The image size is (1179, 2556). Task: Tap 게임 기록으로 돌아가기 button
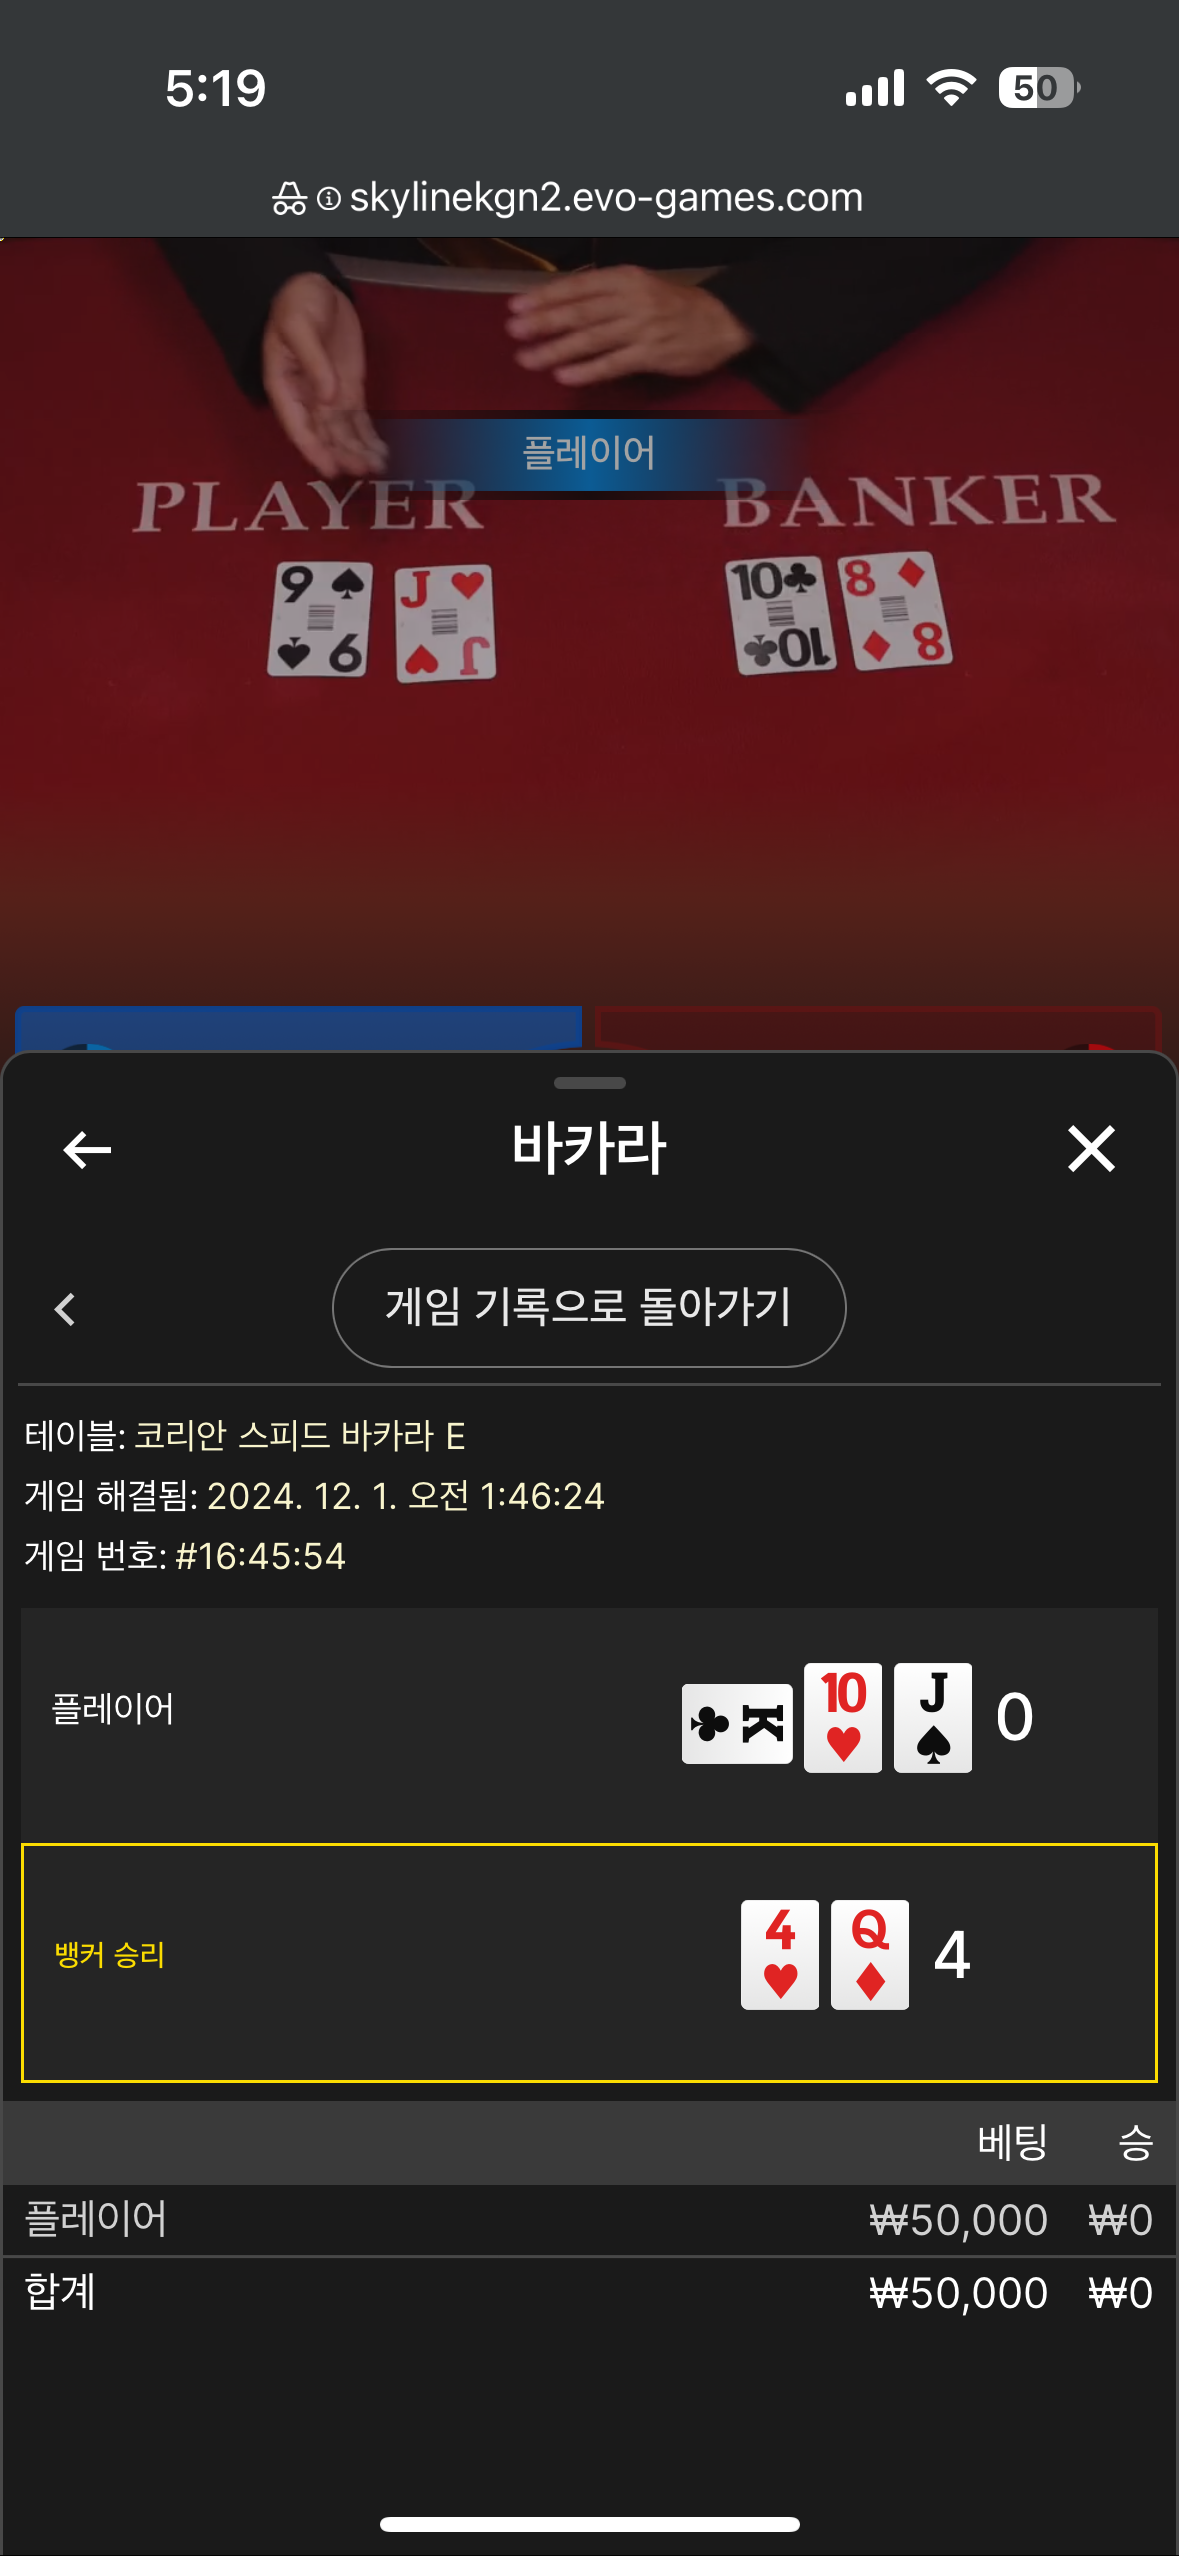pos(589,1307)
